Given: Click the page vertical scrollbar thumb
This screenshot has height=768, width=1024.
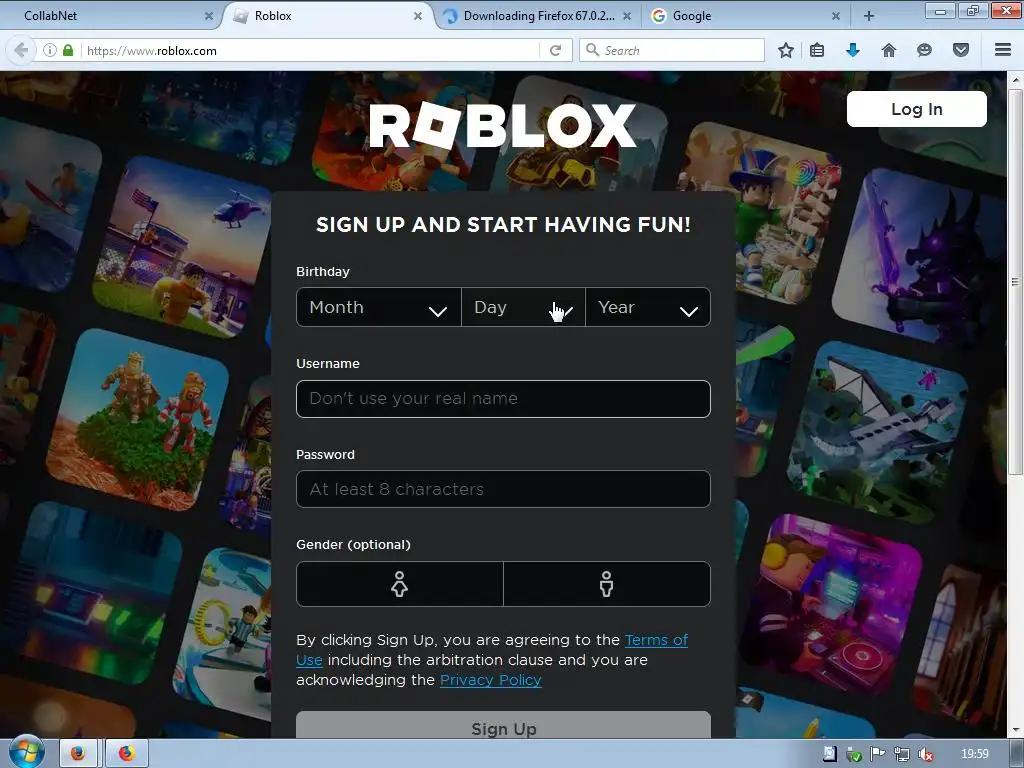Looking at the screenshot, I should point(1015,282).
